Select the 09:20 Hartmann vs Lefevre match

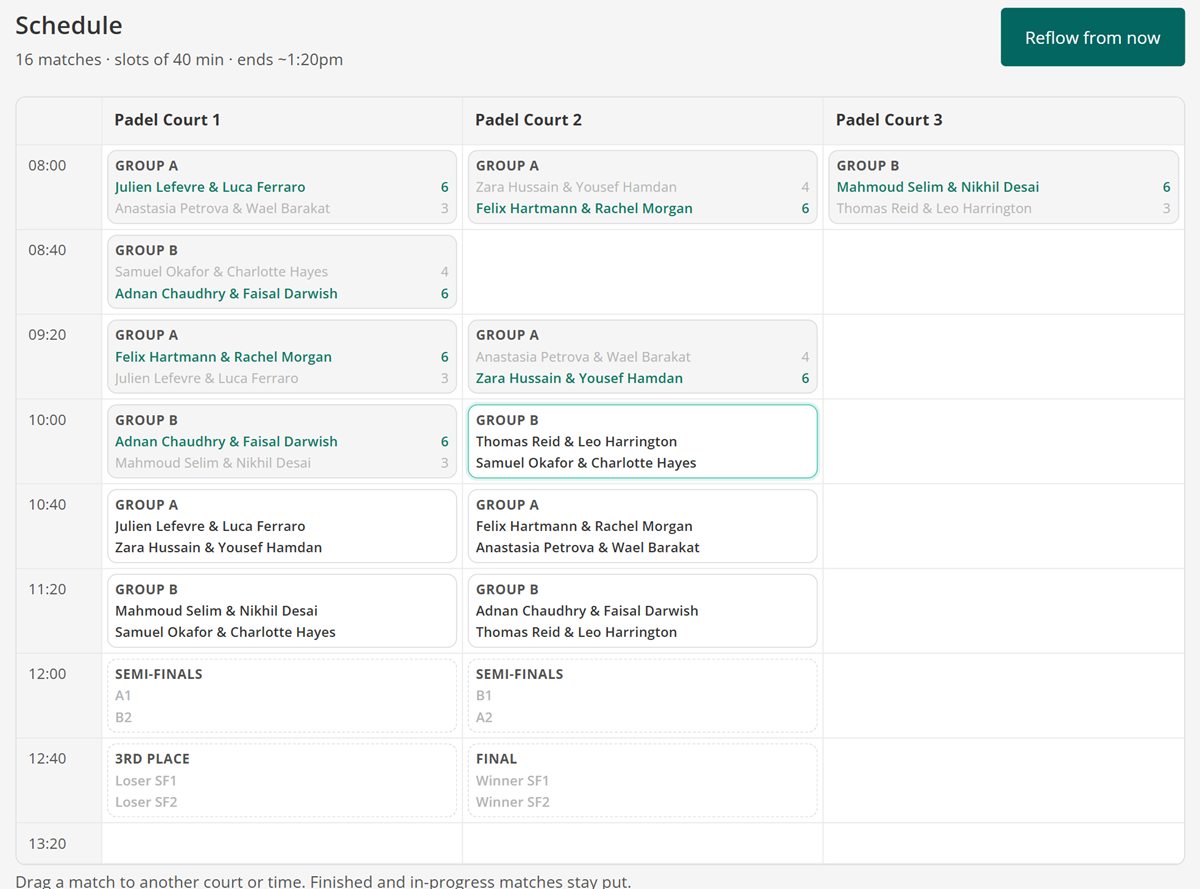(x=282, y=356)
